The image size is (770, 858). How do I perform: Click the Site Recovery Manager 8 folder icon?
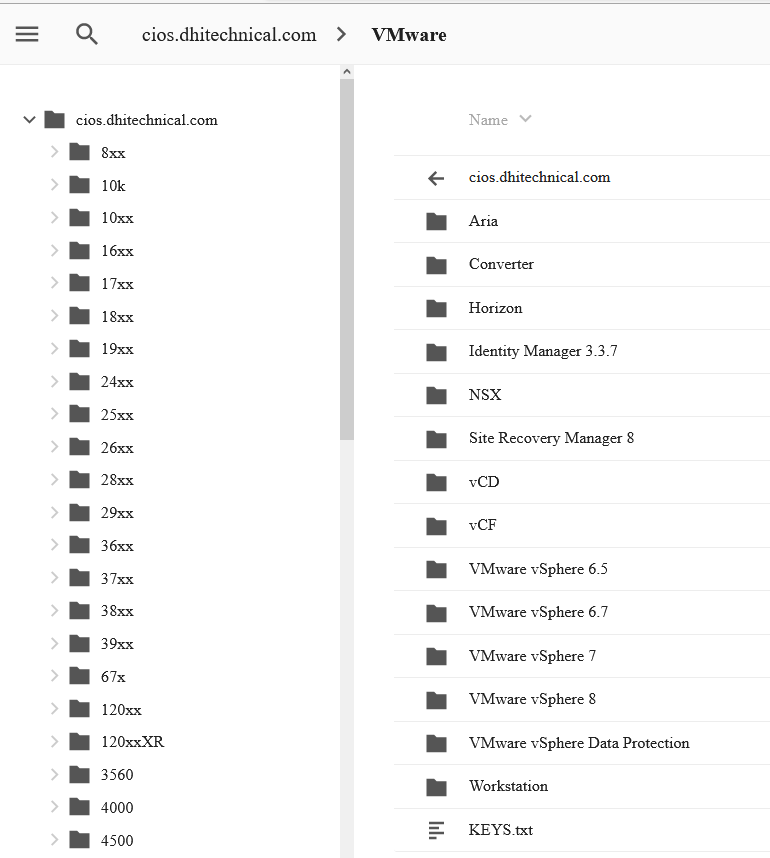436,439
